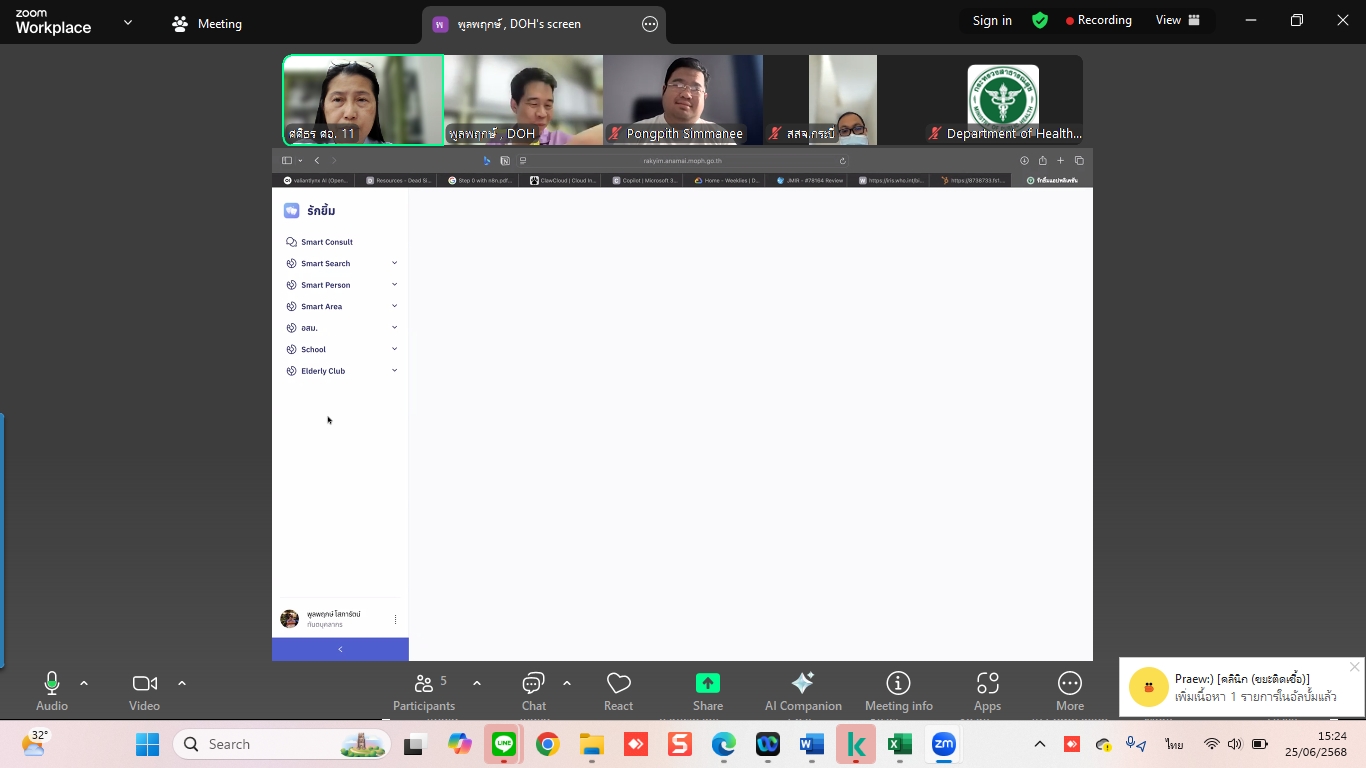Open the Participants options caret

click(x=477, y=683)
